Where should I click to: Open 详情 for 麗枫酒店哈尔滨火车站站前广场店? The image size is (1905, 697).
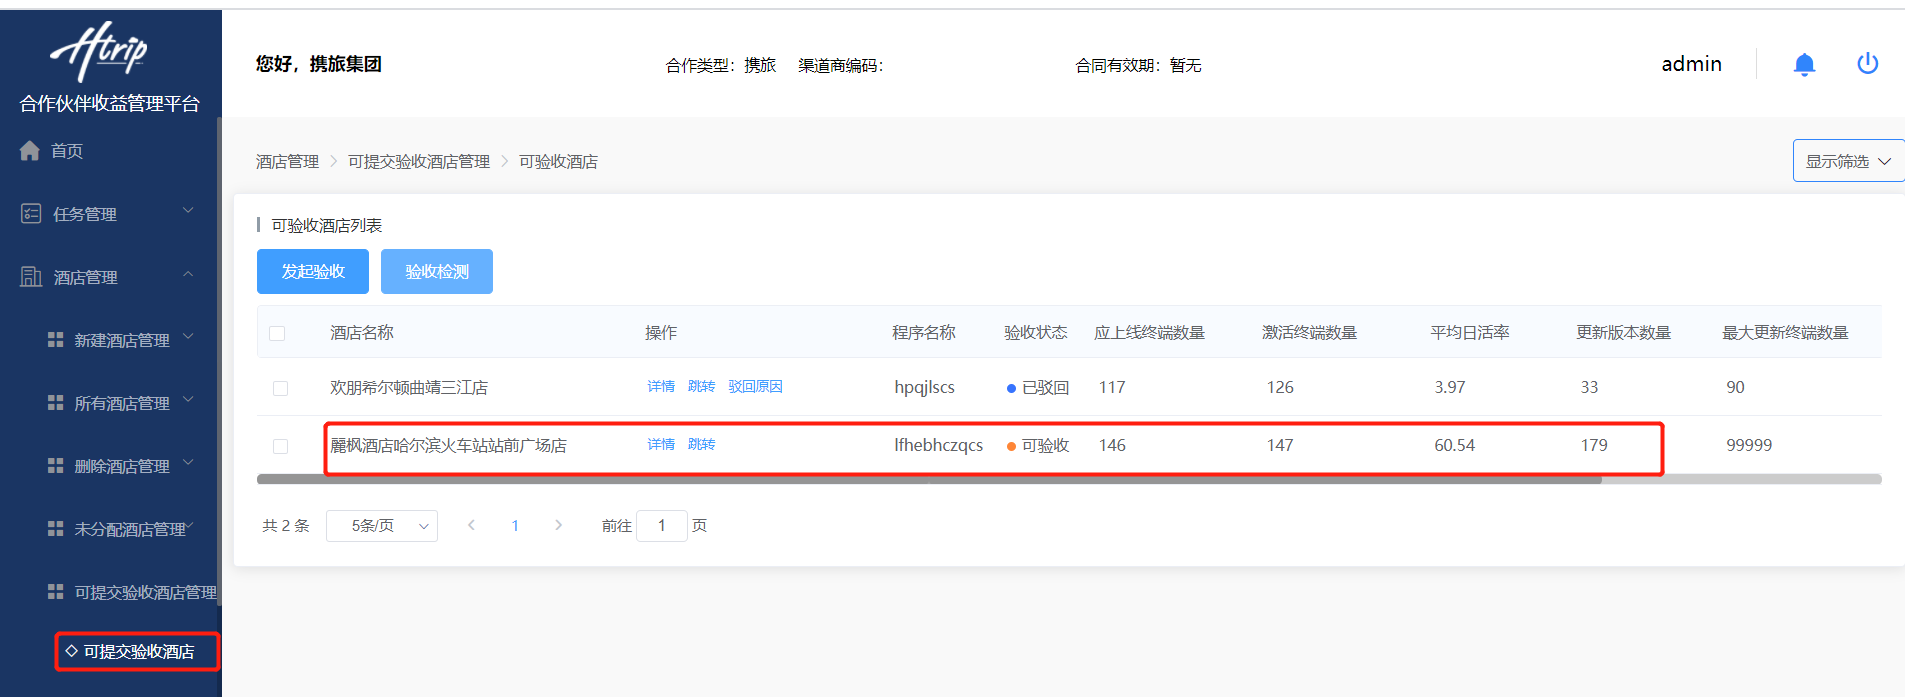[661, 444]
